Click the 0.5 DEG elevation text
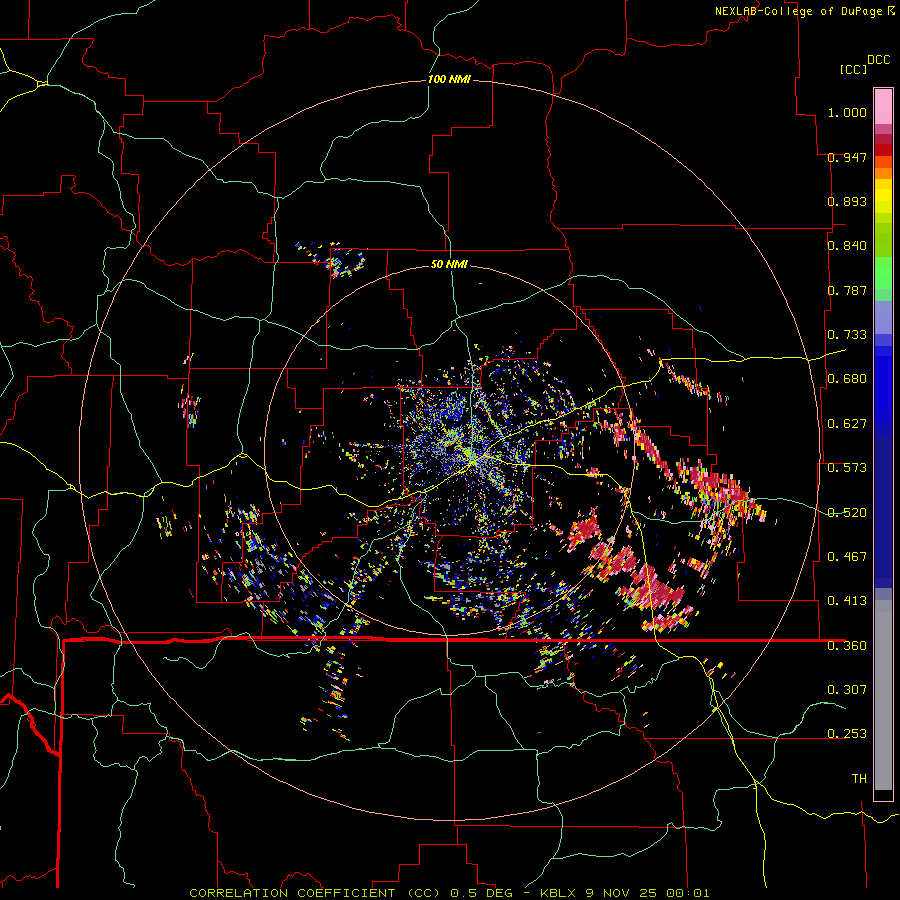900x900 pixels. click(x=481, y=893)
